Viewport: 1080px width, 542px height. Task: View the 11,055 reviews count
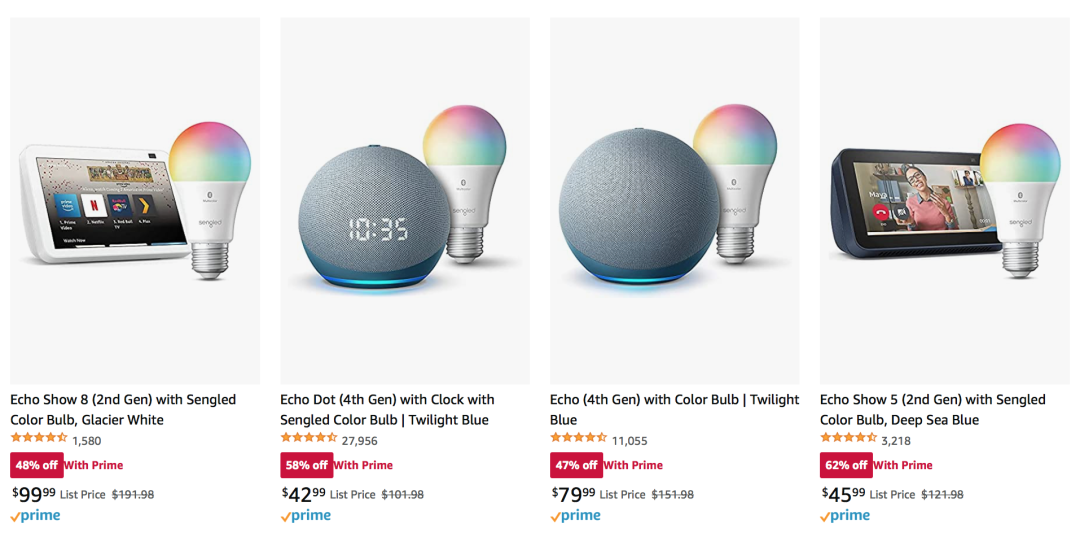tap(630, 441)
